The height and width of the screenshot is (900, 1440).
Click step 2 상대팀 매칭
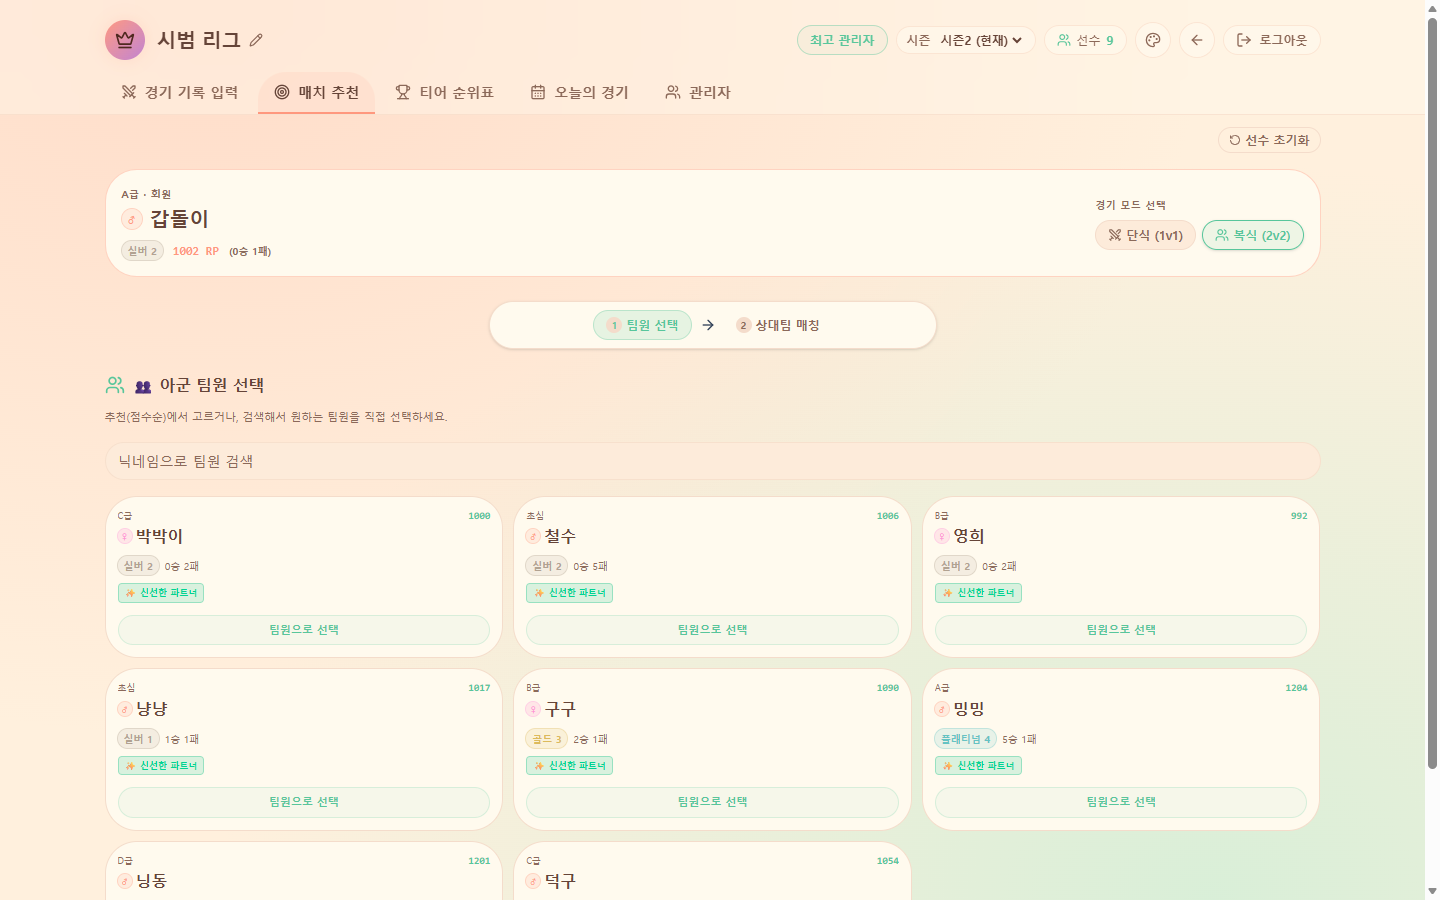coord(778,325)
